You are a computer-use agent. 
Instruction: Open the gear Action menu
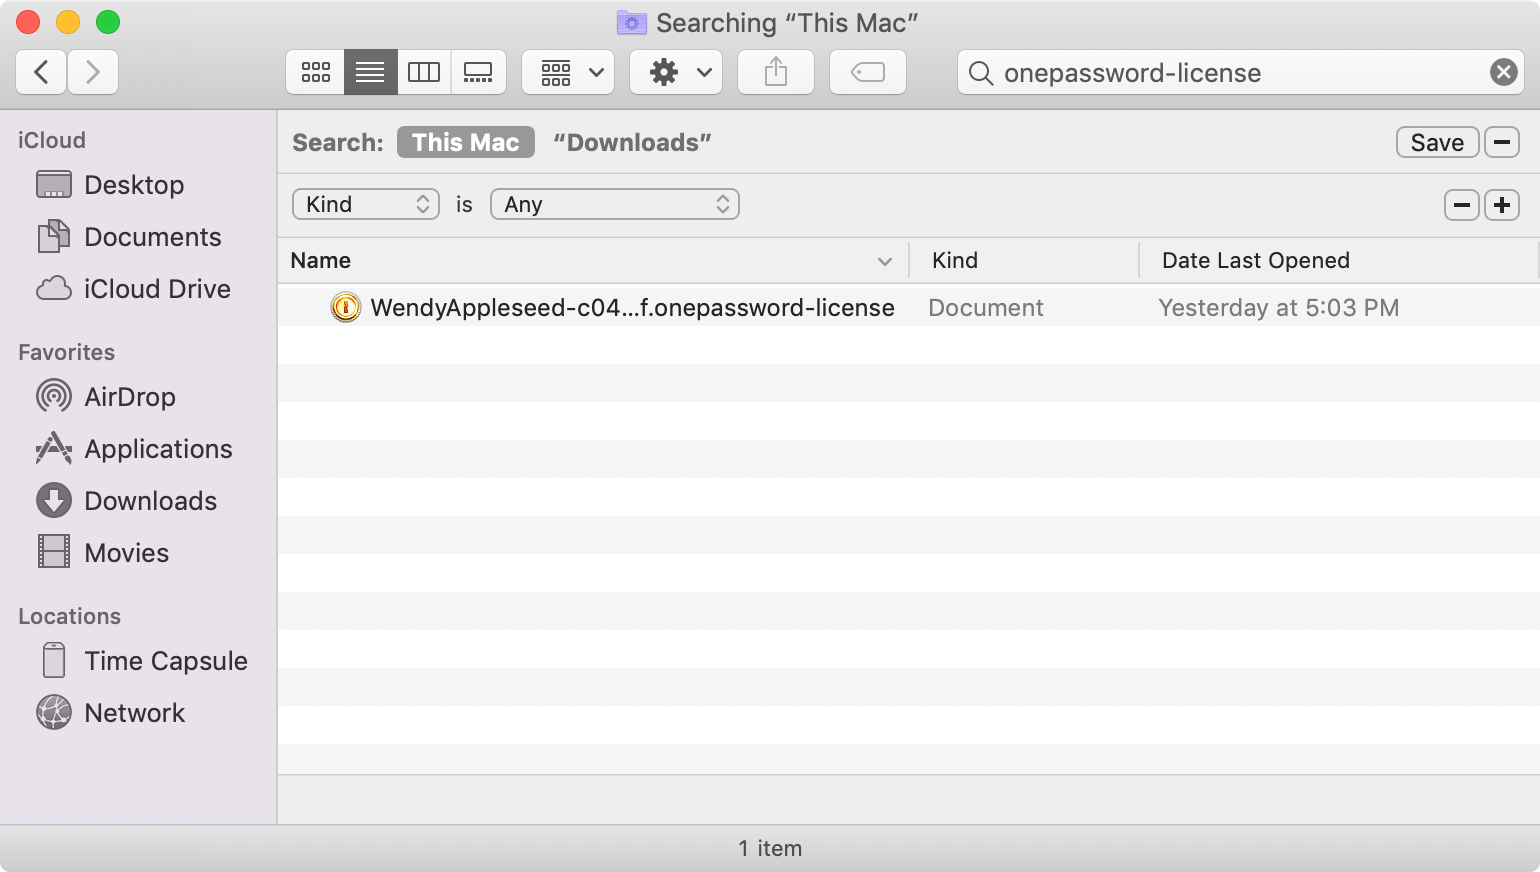(x=676, y=72)
